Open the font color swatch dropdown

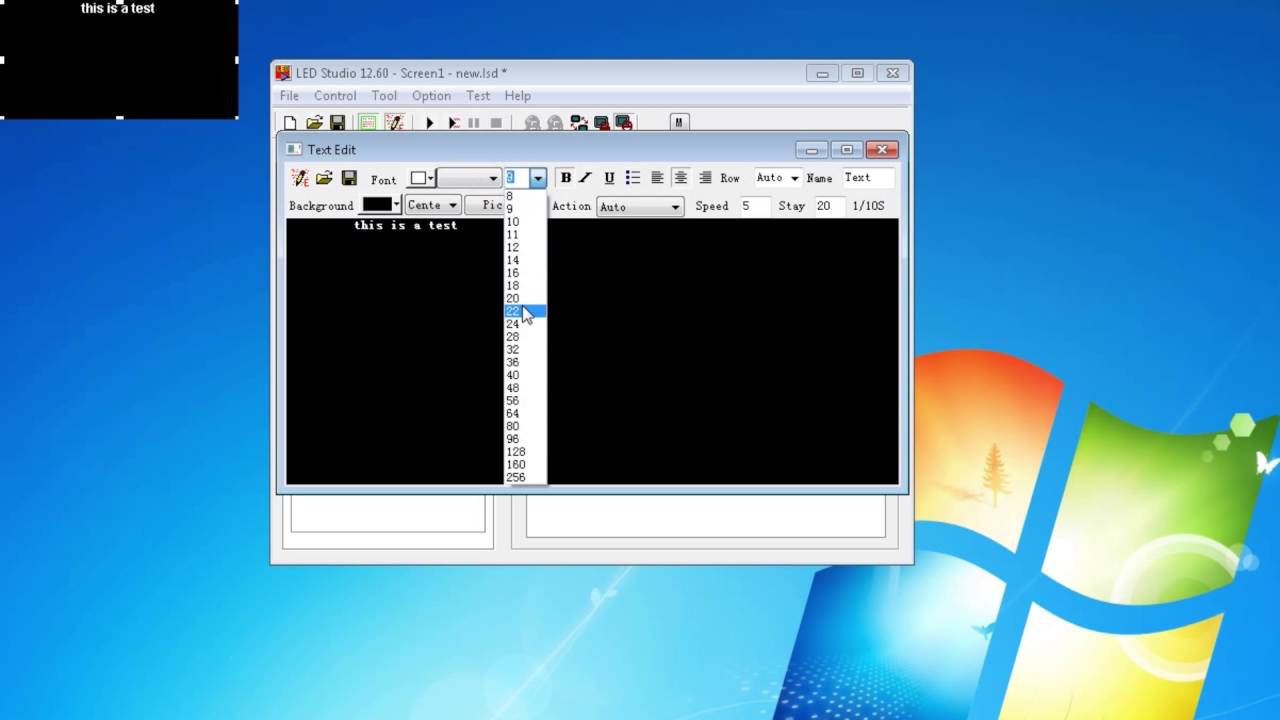422,179
